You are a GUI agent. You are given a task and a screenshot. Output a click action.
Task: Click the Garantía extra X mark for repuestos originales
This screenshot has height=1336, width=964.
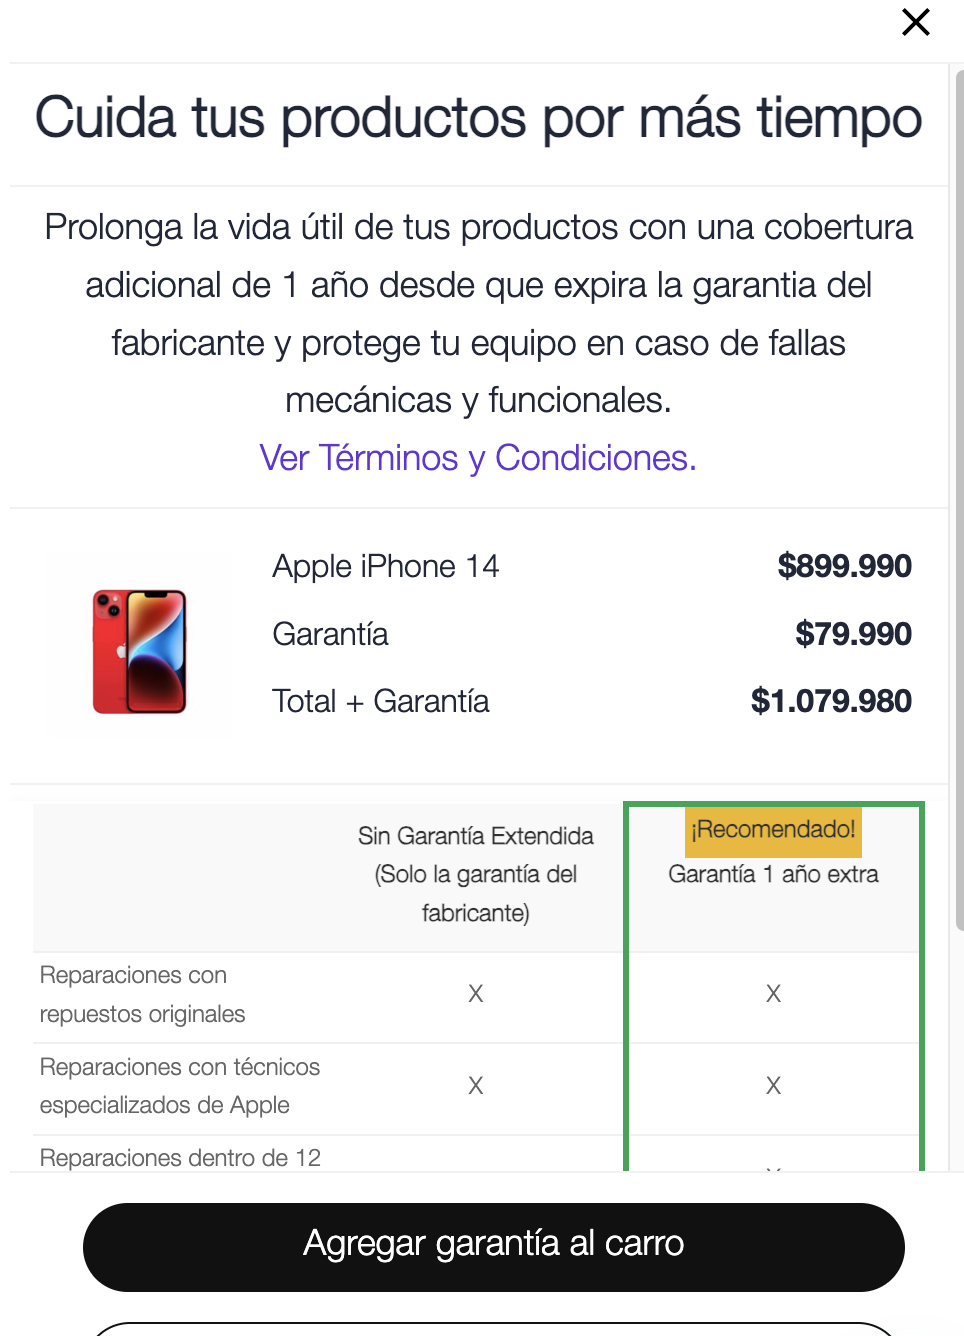[x=773, y=994]
